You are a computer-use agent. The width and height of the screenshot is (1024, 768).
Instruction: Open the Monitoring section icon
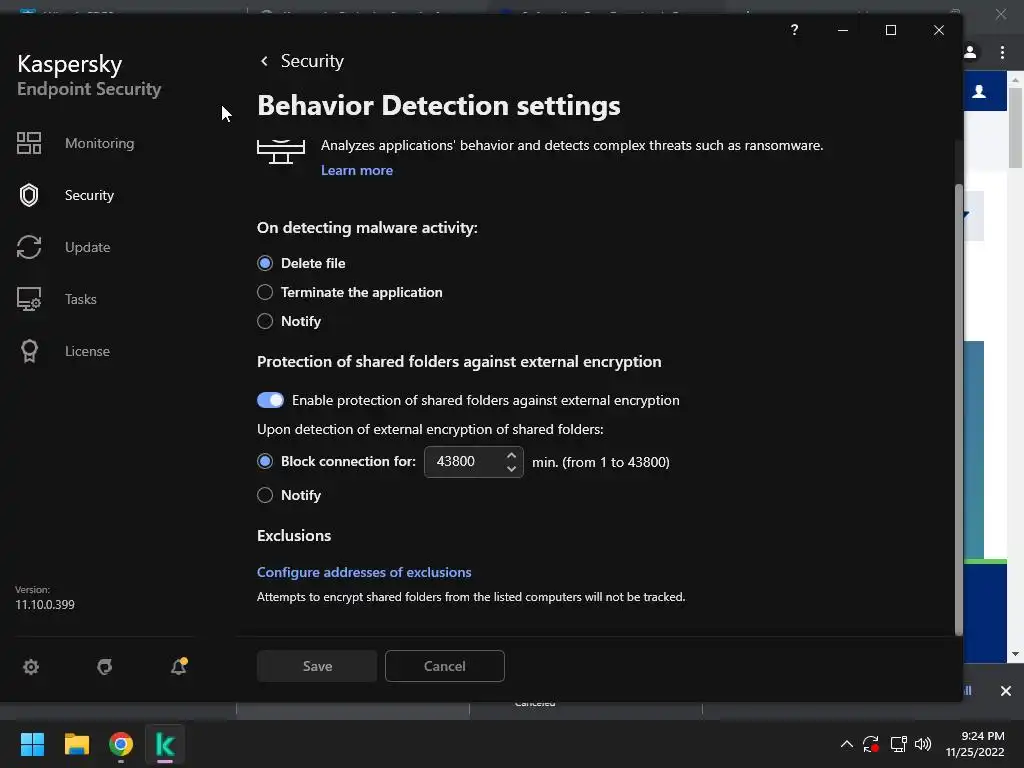pyautogui.click(x=29, y=143)
